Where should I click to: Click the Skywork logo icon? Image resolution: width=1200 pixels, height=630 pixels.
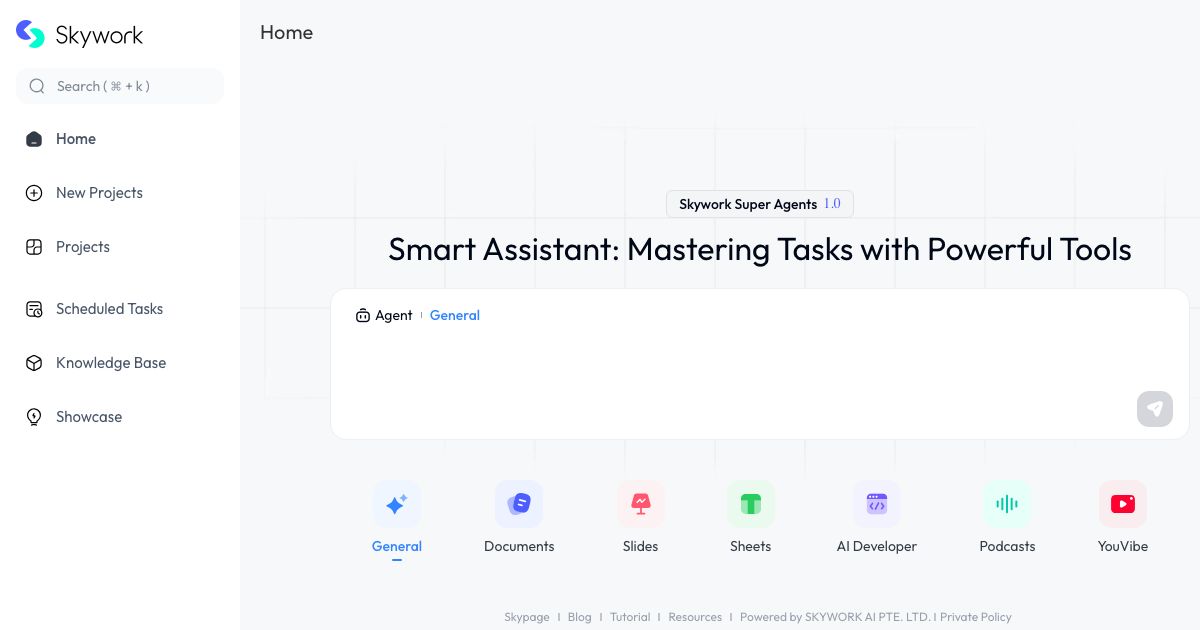pyautogui.click(x=31, y=34)
